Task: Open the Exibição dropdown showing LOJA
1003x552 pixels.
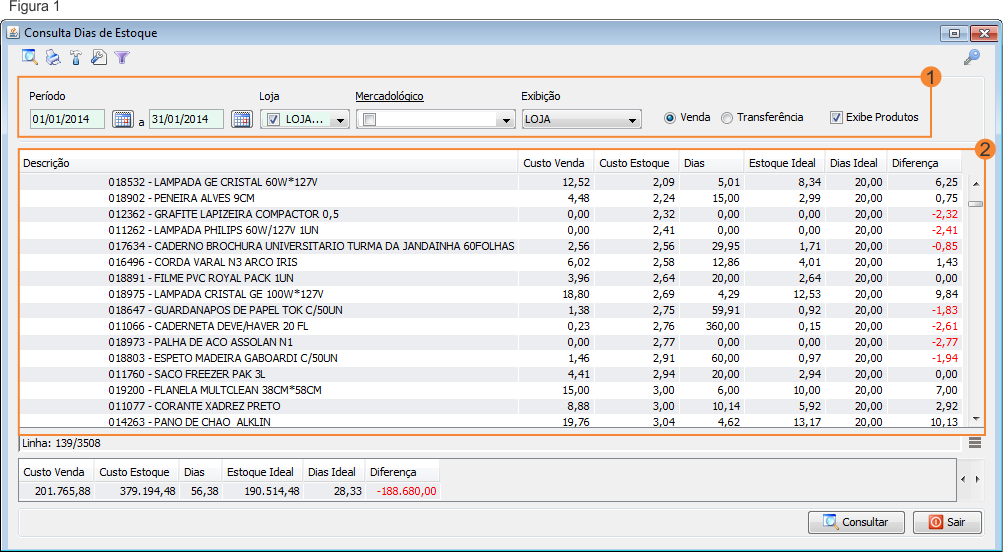Action: (581, 120)
